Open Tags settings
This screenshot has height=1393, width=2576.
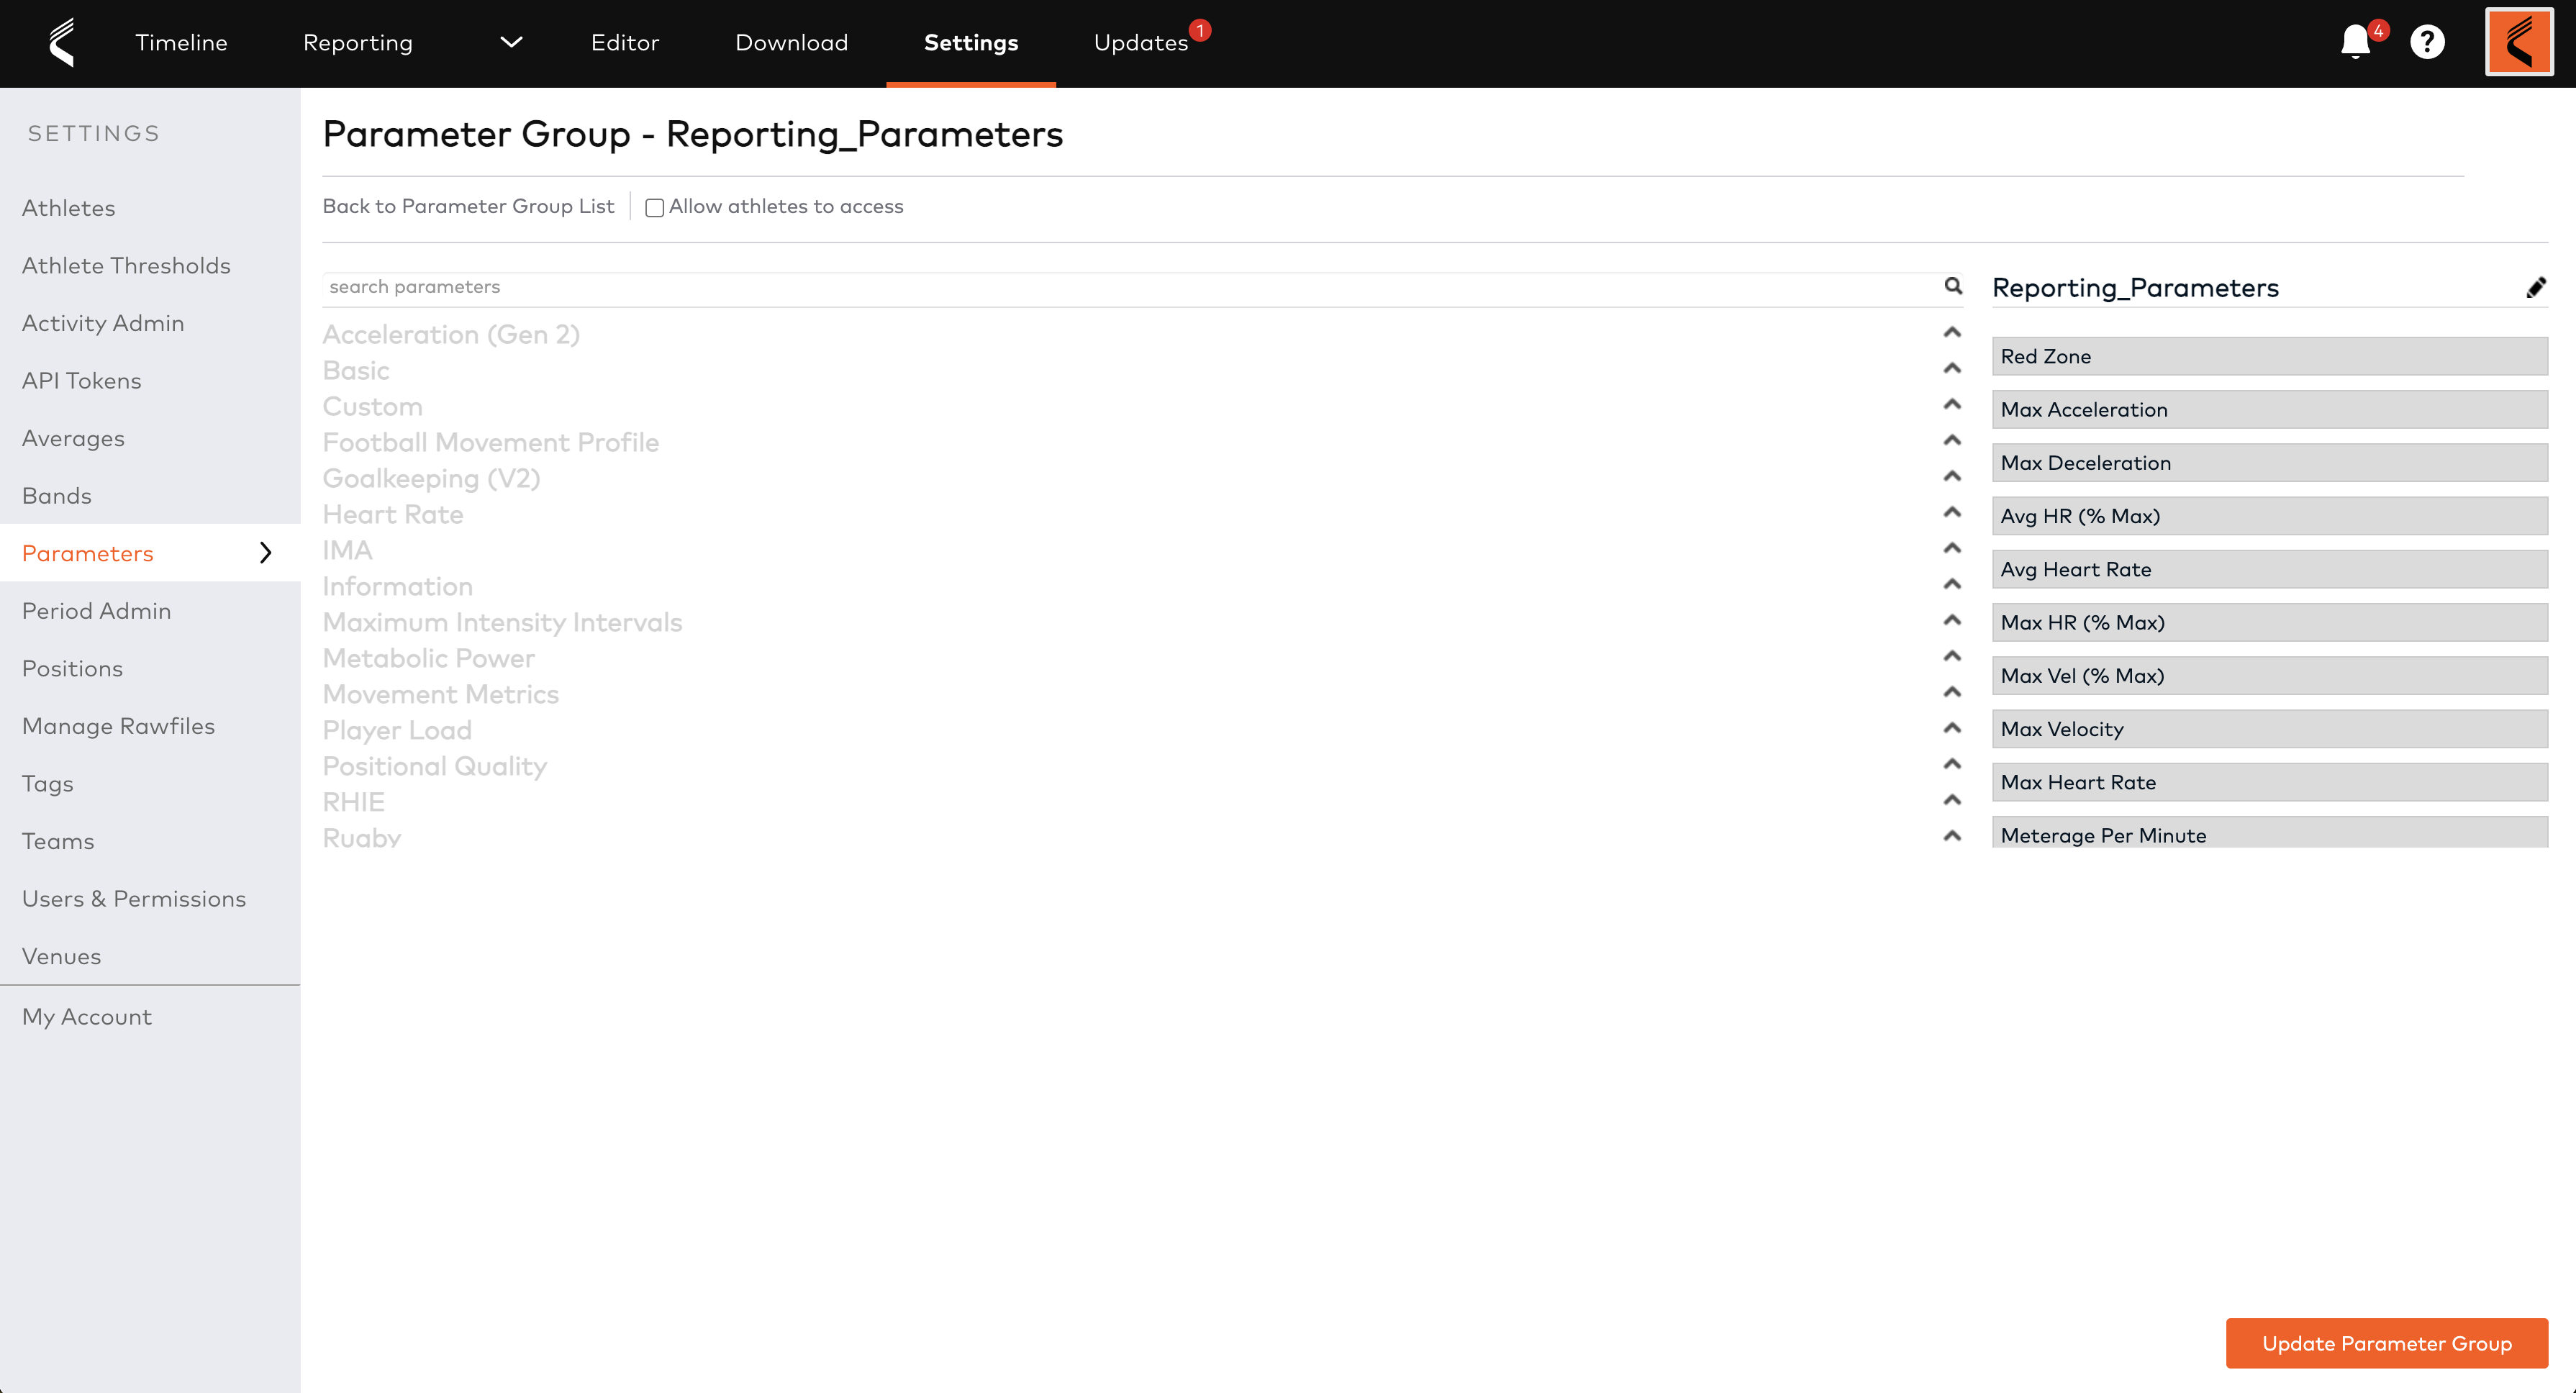click(x=48, y=784)
